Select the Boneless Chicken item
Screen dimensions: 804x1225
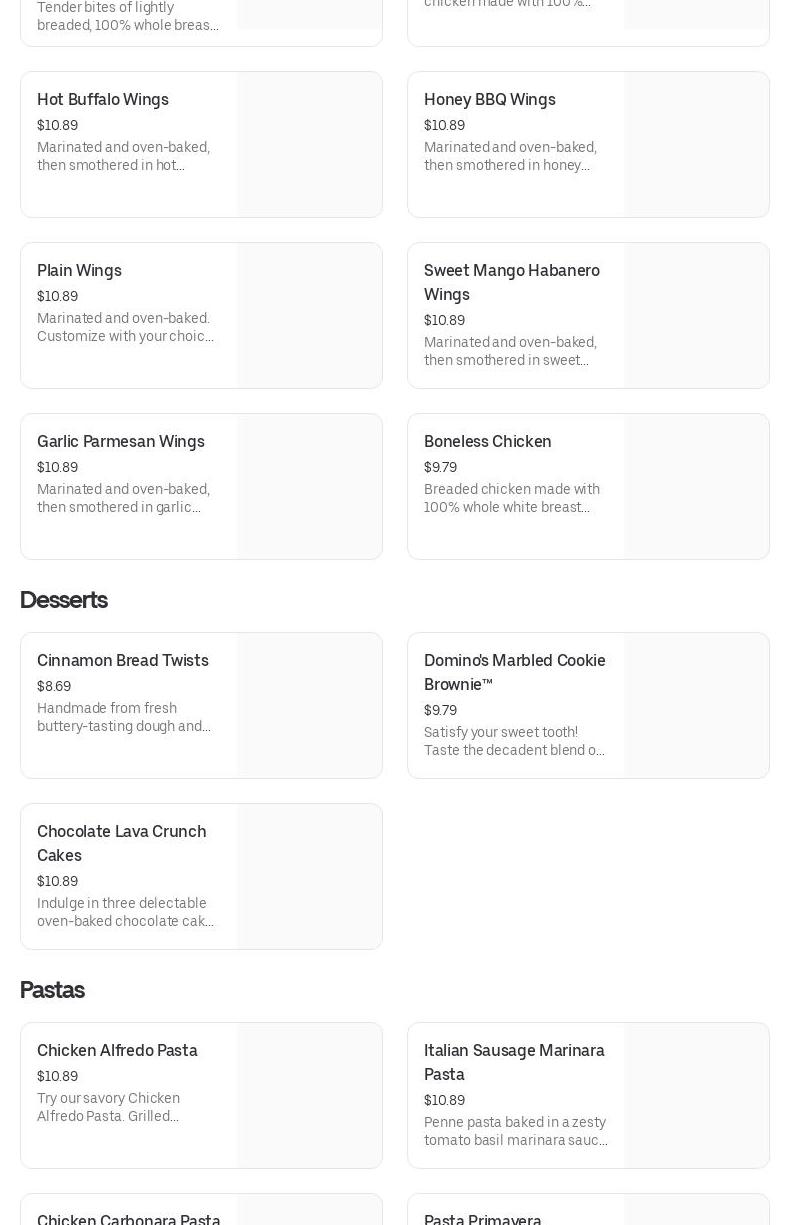487,442
